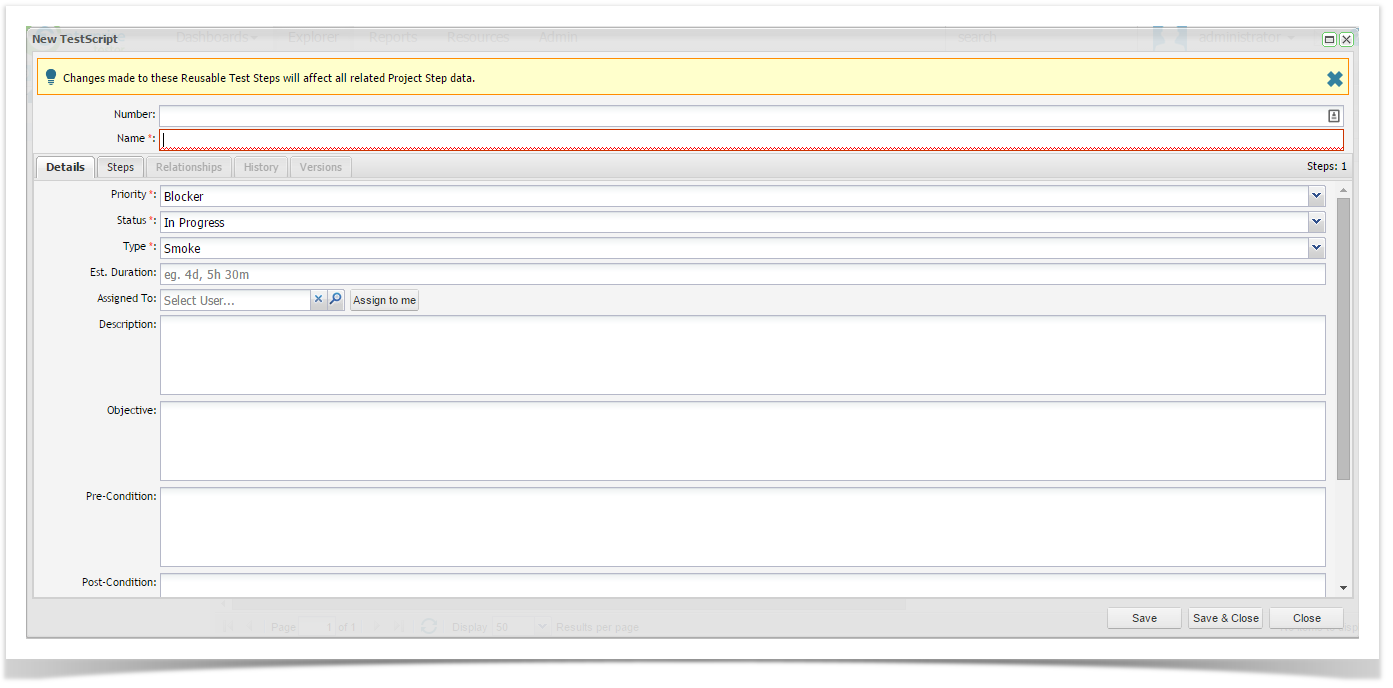Image resolution: width=1393 pixels, height=688 pixels.
Task: Switch to the Steps tab
Action: coord(120,167)
